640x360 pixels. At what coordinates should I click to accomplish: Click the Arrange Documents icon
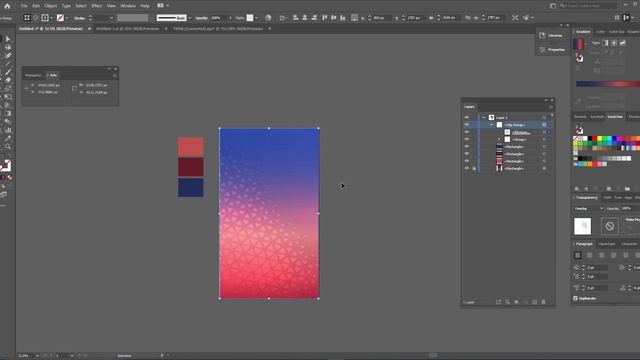(160, 6)
